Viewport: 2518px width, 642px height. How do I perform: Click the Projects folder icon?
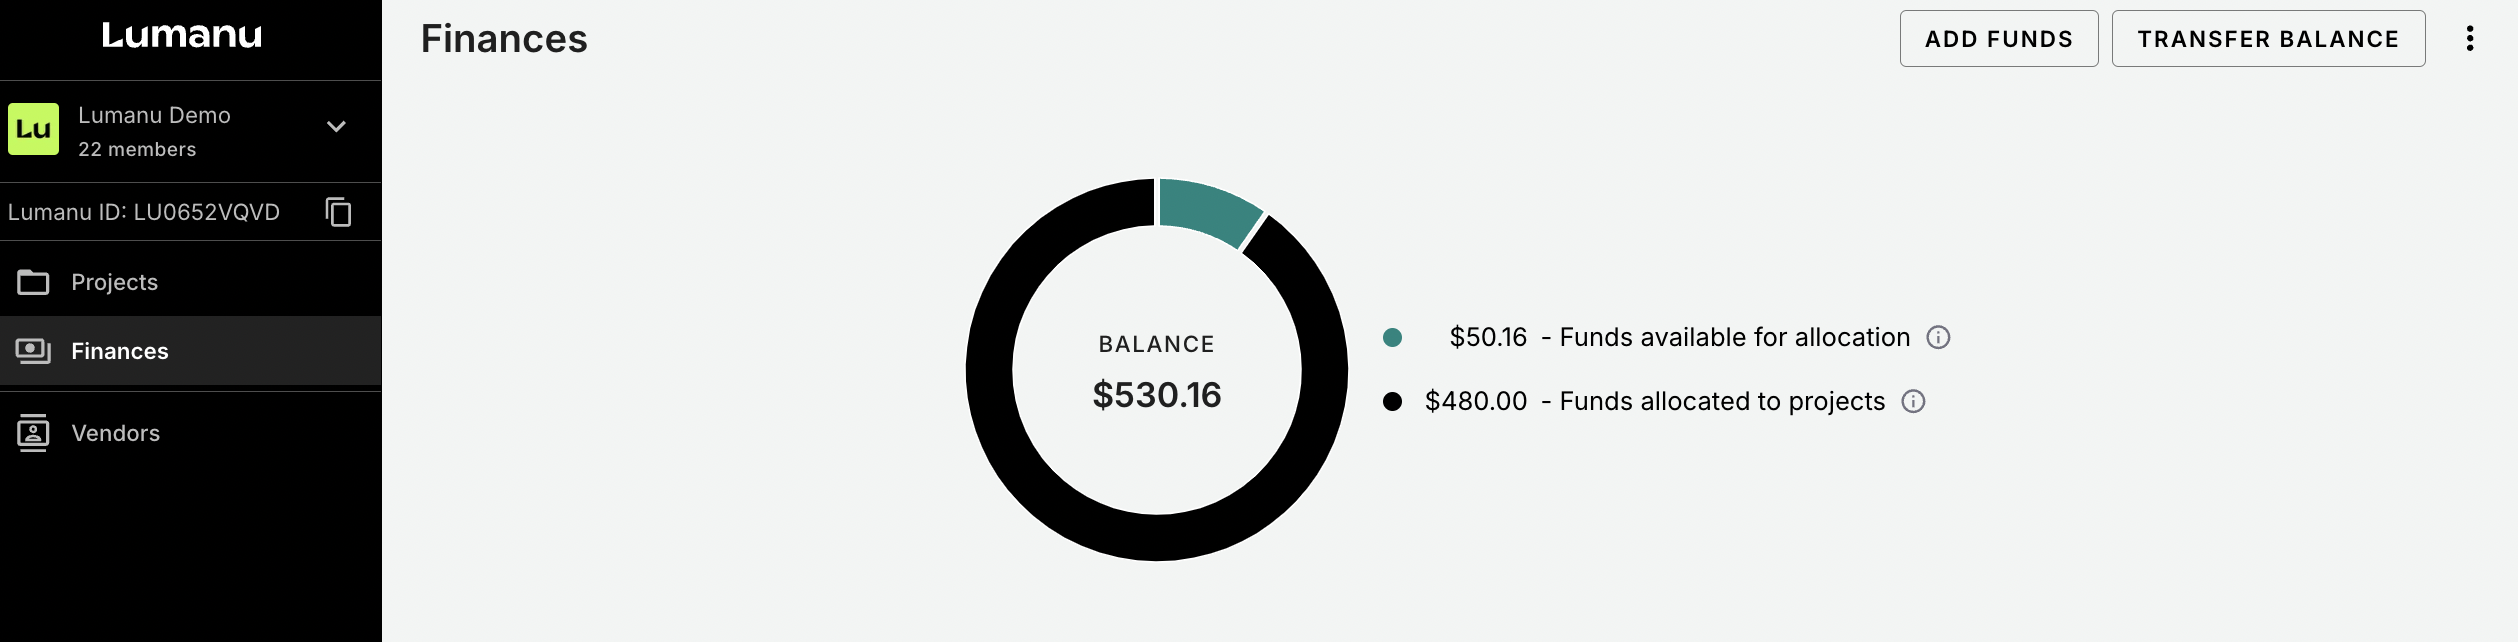pyautogui.click(x=33, y=283)
